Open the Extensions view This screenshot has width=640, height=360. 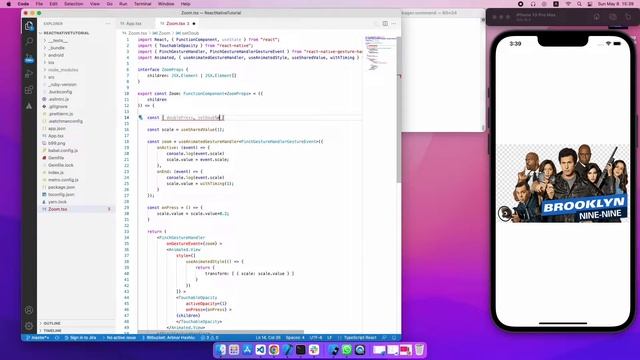[29, 90]
